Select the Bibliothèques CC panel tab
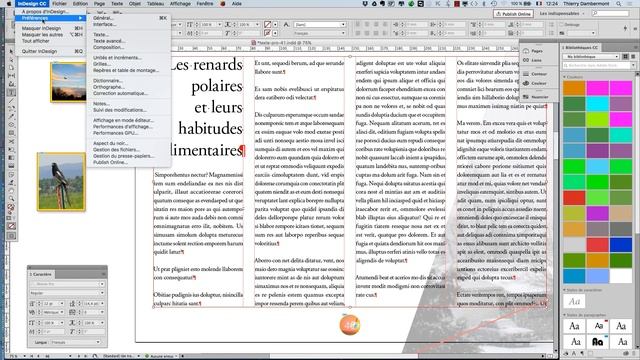Screen dimensions: 640x360 [580, 48]
